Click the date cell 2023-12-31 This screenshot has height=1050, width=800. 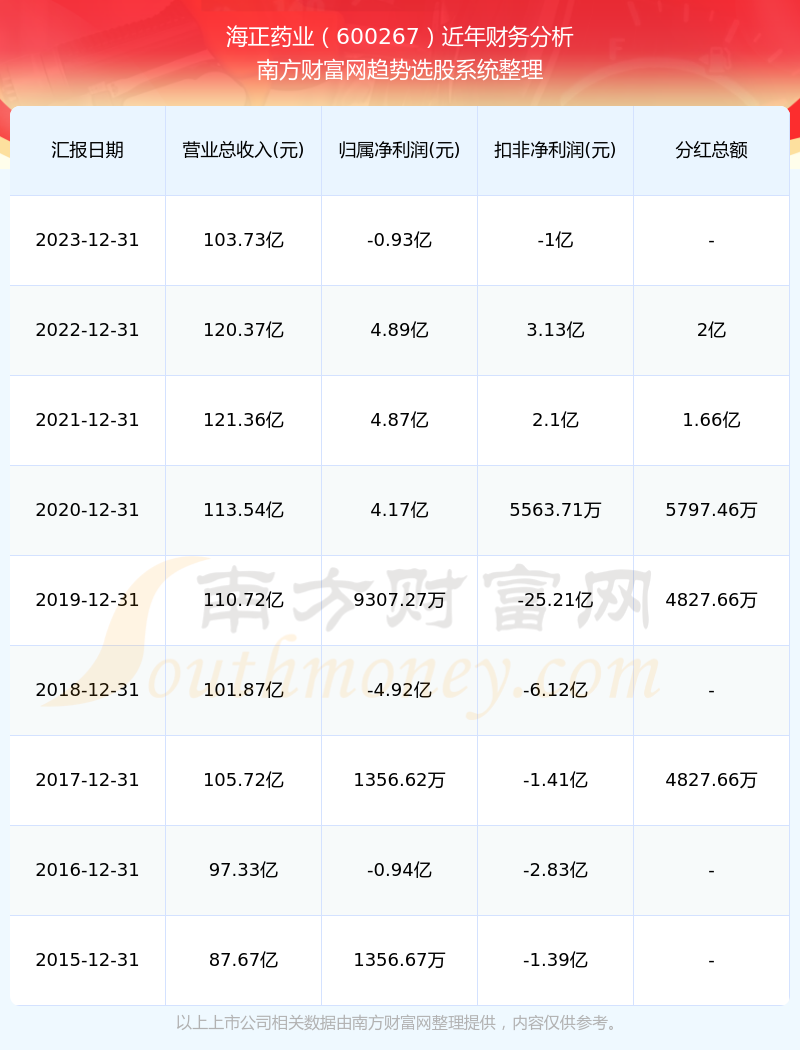tap(88, 240)
